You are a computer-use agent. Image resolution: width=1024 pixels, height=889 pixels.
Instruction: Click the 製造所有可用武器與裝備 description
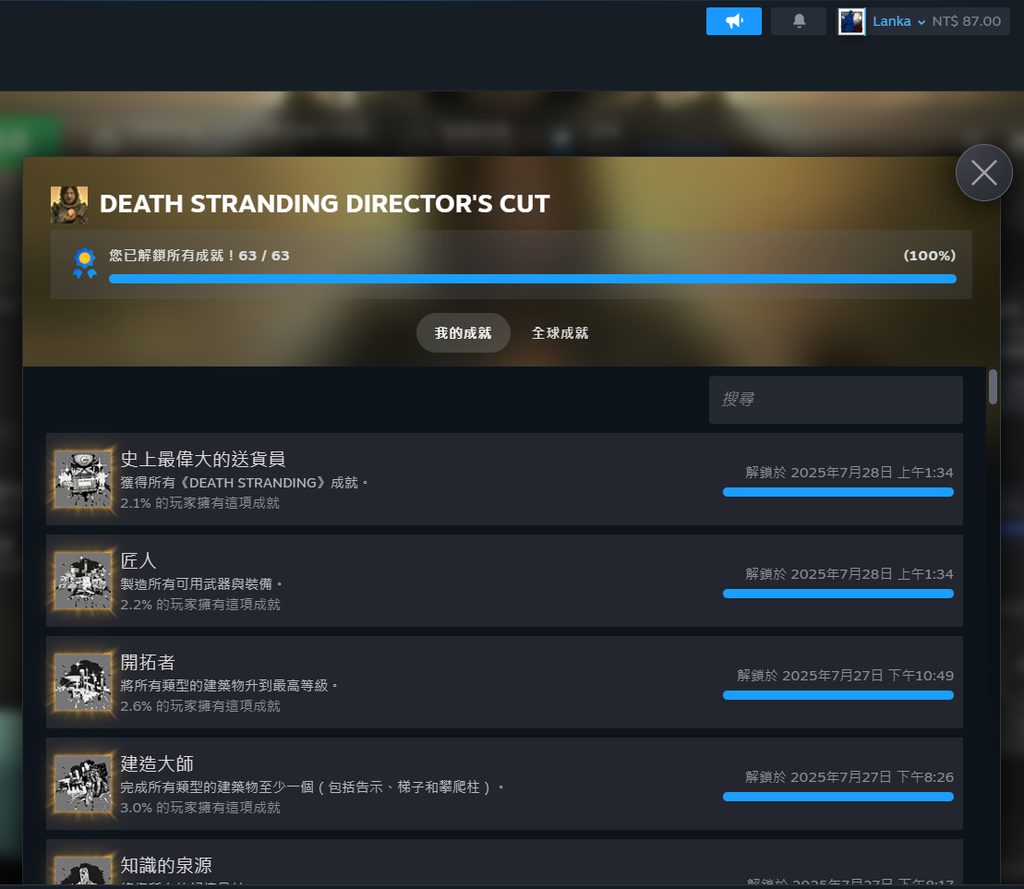(200, 584)
